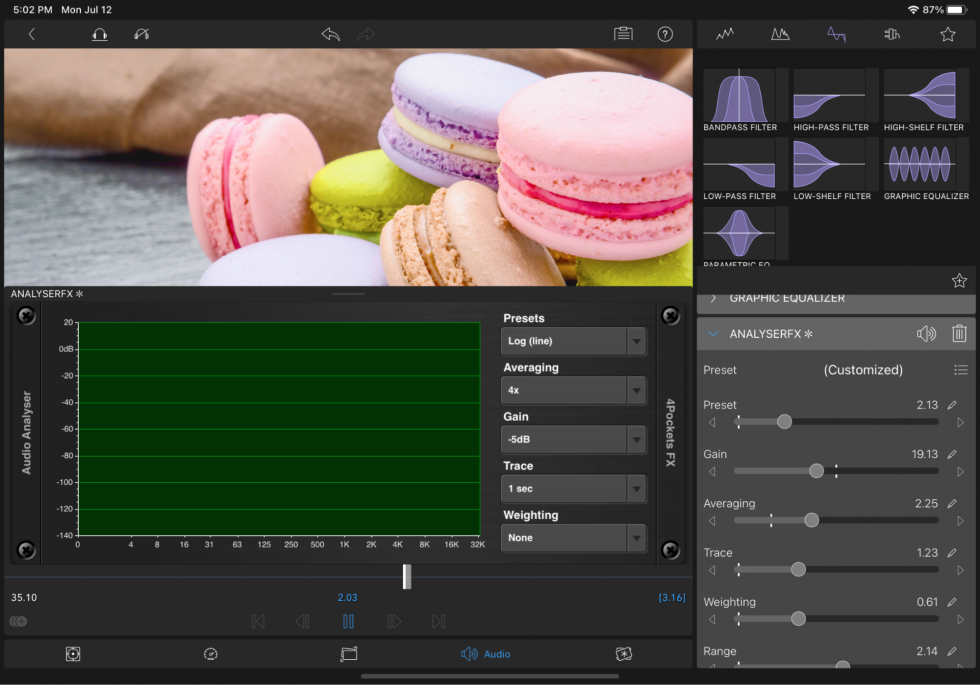
Task: Pause playback with the pause control
Action: (348, 621)
